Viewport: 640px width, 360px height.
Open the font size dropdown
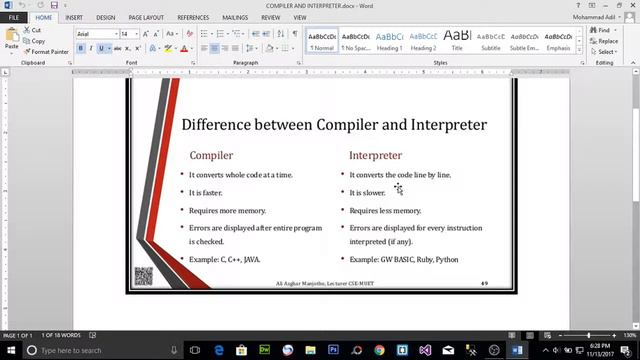coord(137,34)
